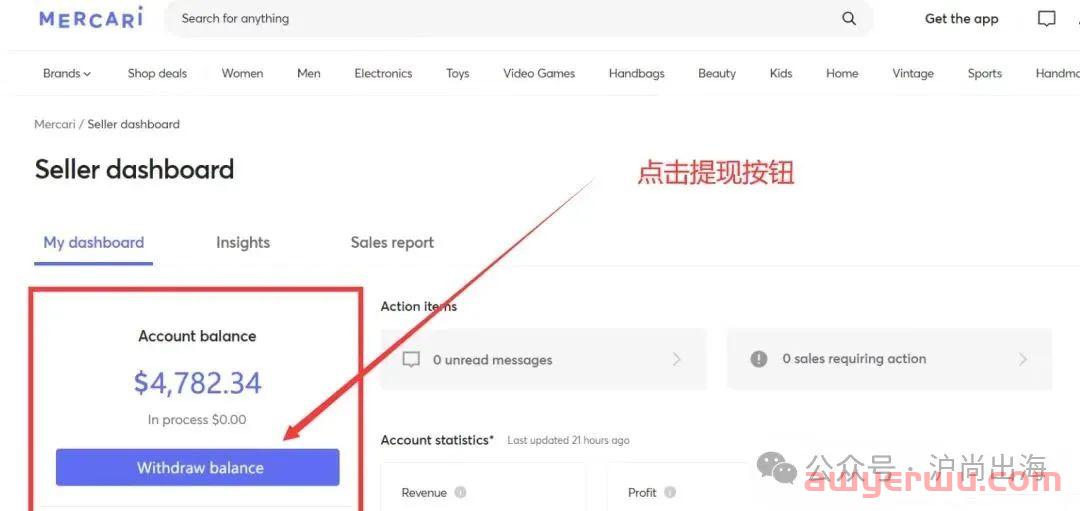This screenshot has width=1080, height=511.
Task: Open the Women category
Action: [242, 74]
